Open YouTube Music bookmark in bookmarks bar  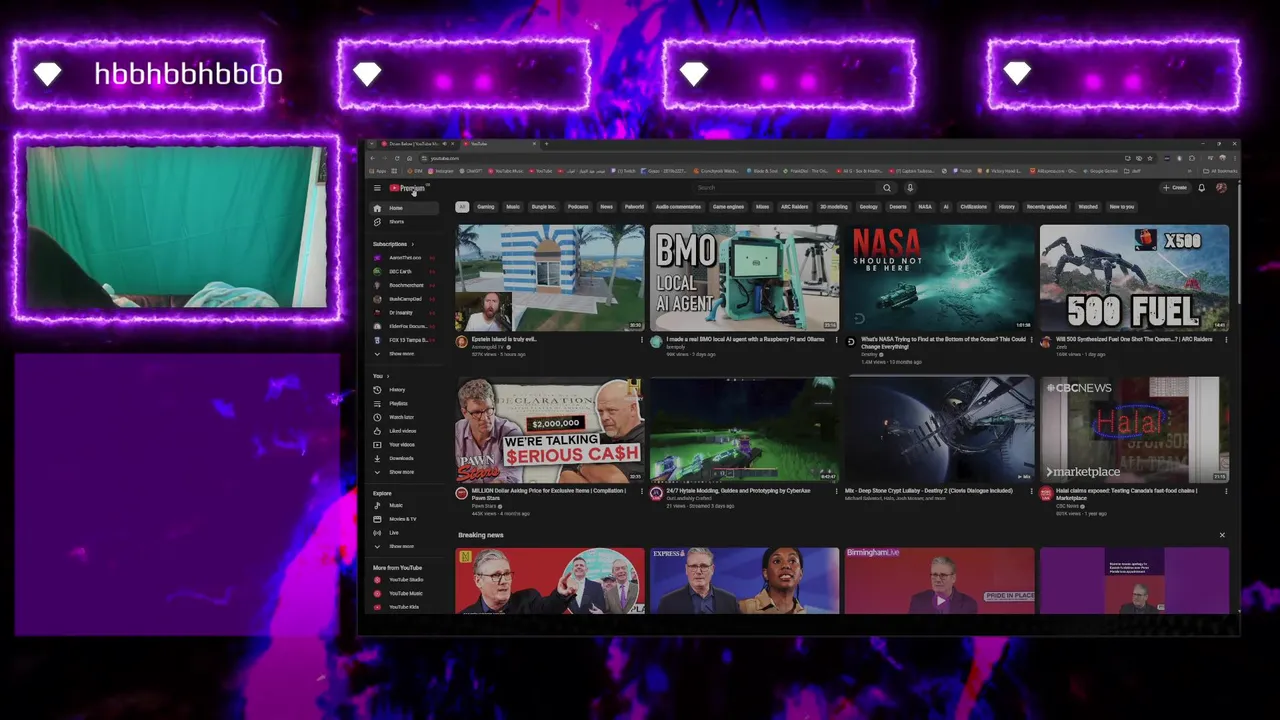[x=506, y=171]
